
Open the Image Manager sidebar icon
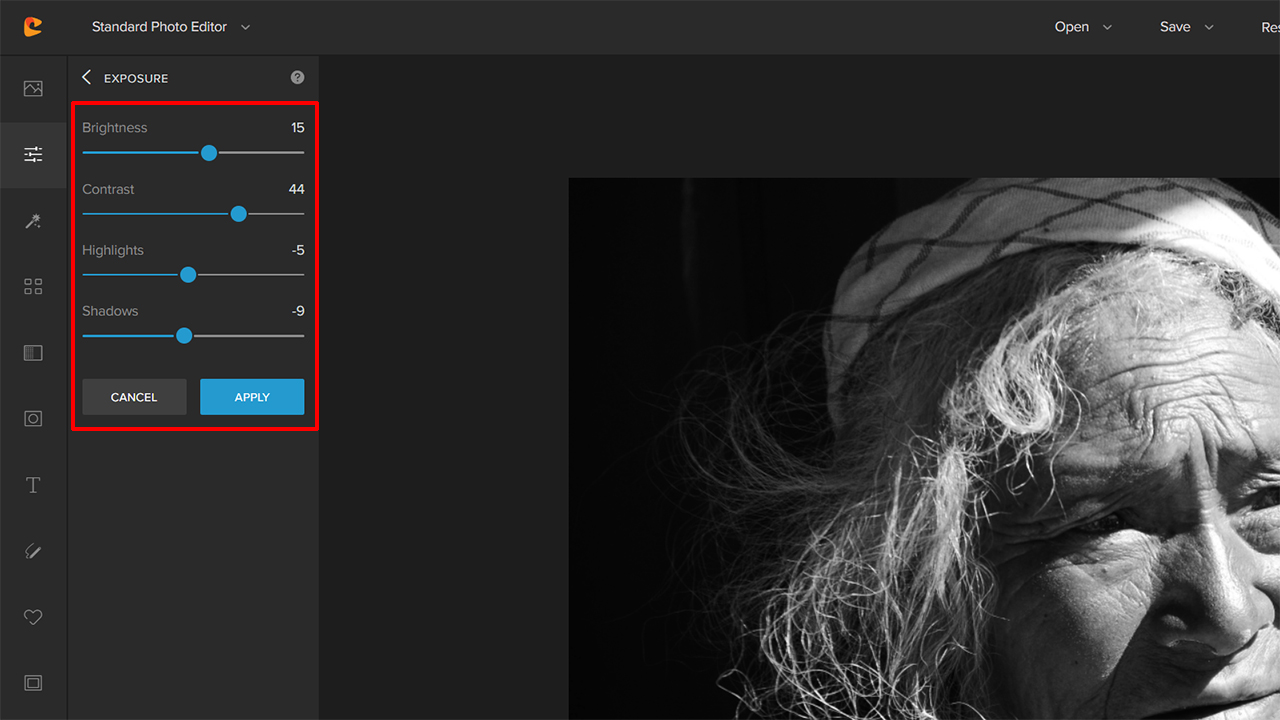tap(33, 88)
